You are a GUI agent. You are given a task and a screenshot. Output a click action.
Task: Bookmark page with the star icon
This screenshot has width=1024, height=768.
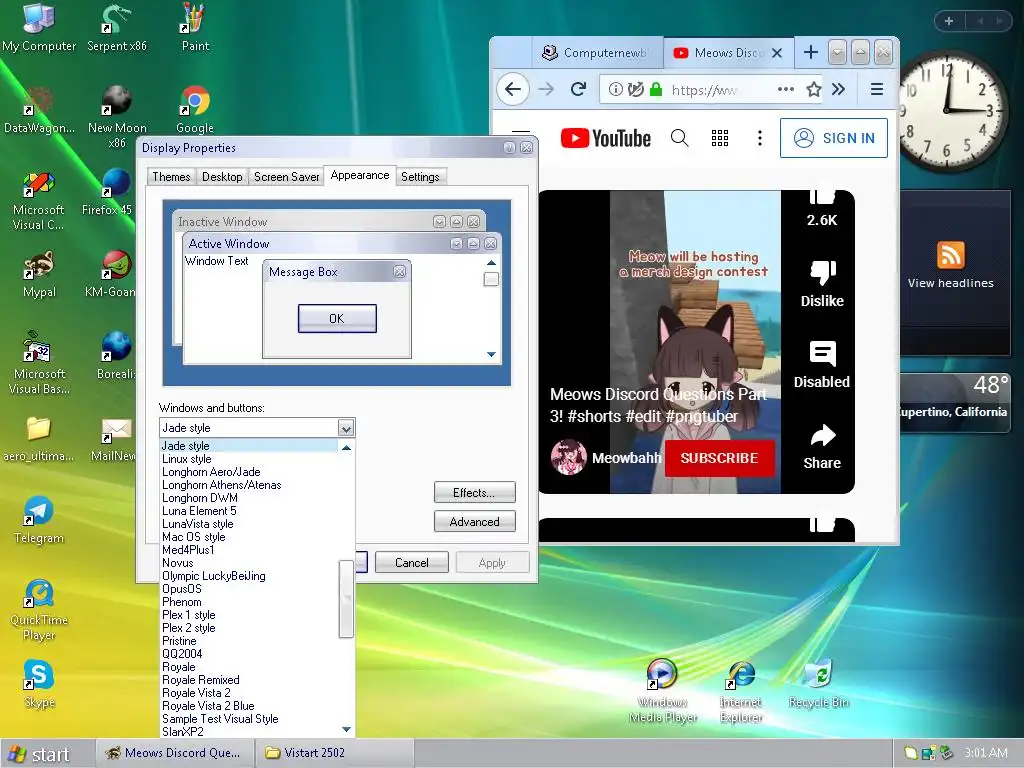coord(813,89)
